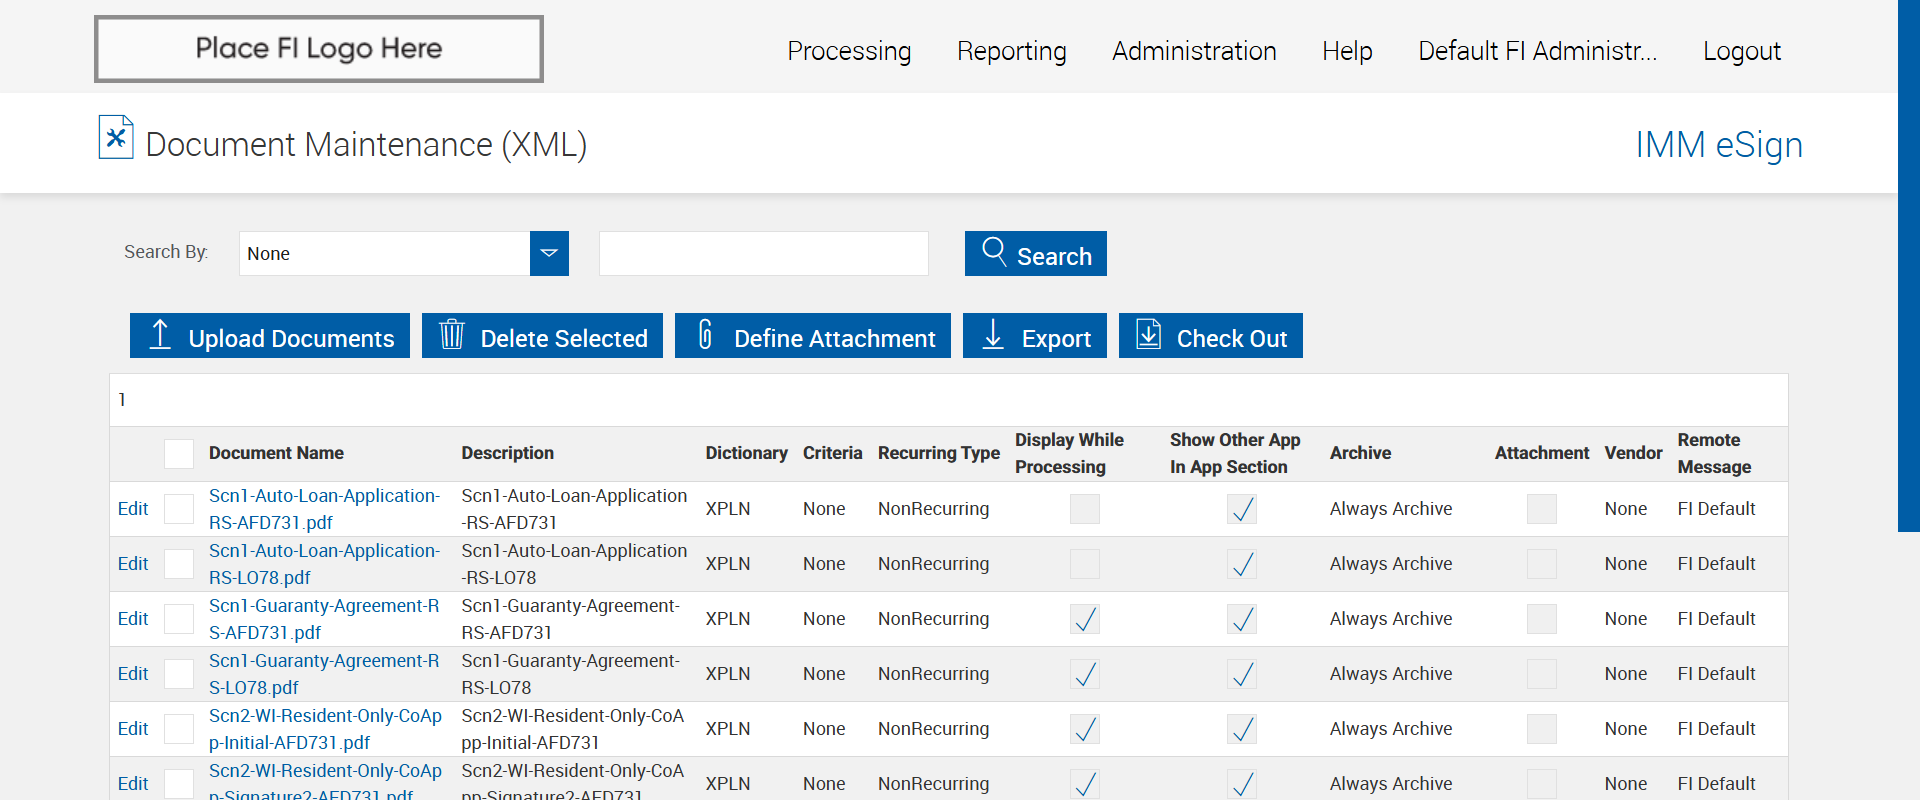This screenshot has height=800, width=1920.
Task: Click the Document Maintenance XML page icon
Action: pos(116,138)
